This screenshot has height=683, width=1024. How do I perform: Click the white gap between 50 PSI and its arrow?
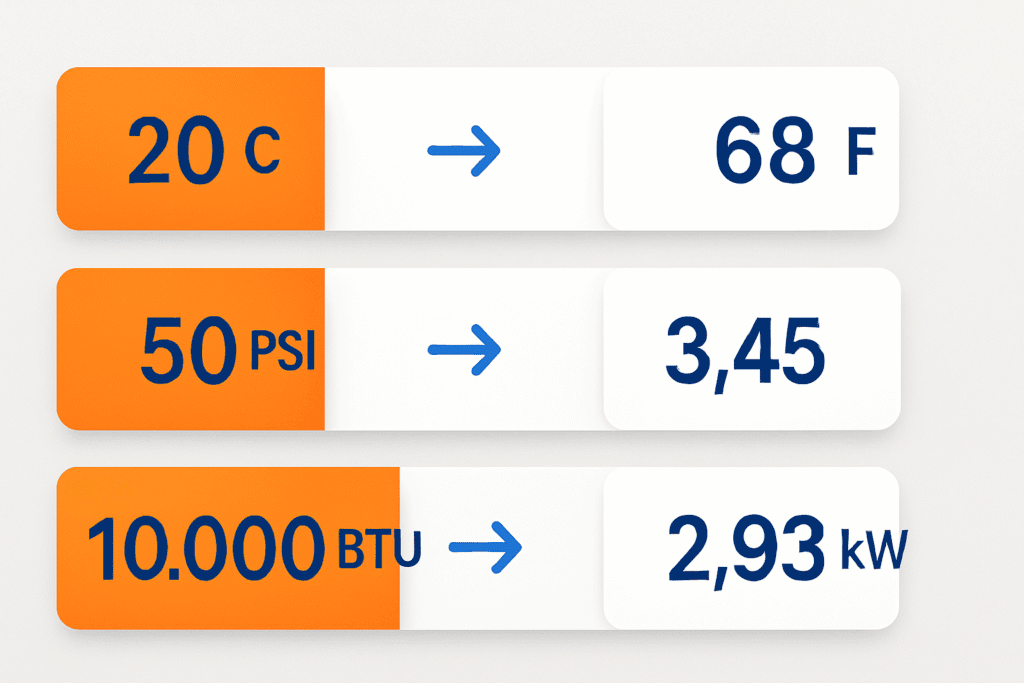click(376, 349)
